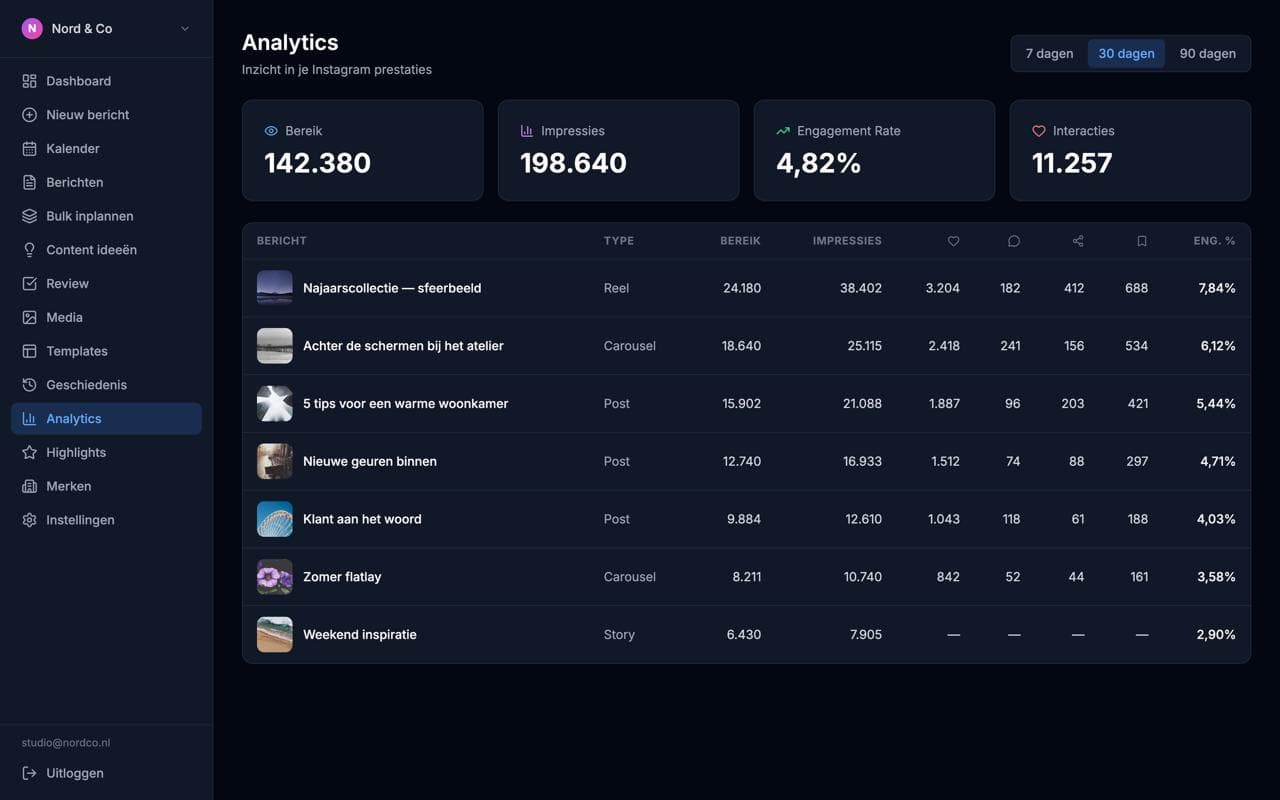1280x800 pixels.
Task: Click the Instellingen gear icon
Action: point(29,520)
